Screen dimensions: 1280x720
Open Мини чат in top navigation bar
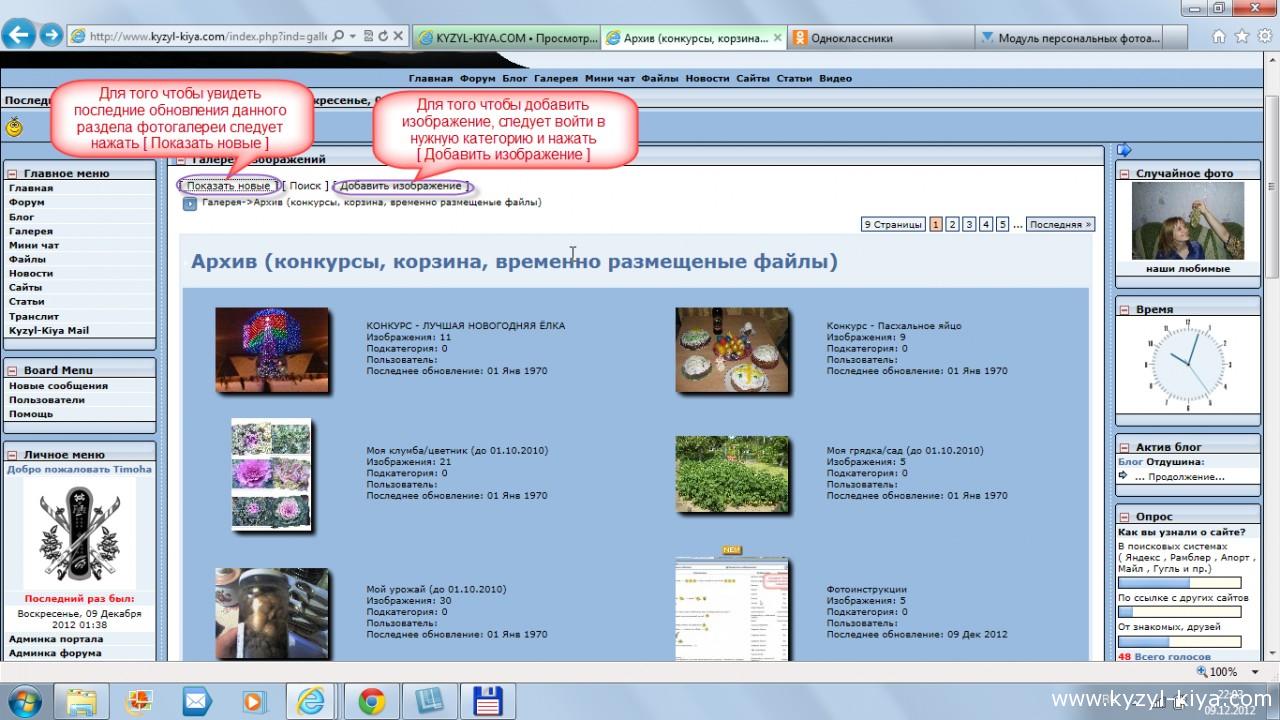[x=610, y=78]
